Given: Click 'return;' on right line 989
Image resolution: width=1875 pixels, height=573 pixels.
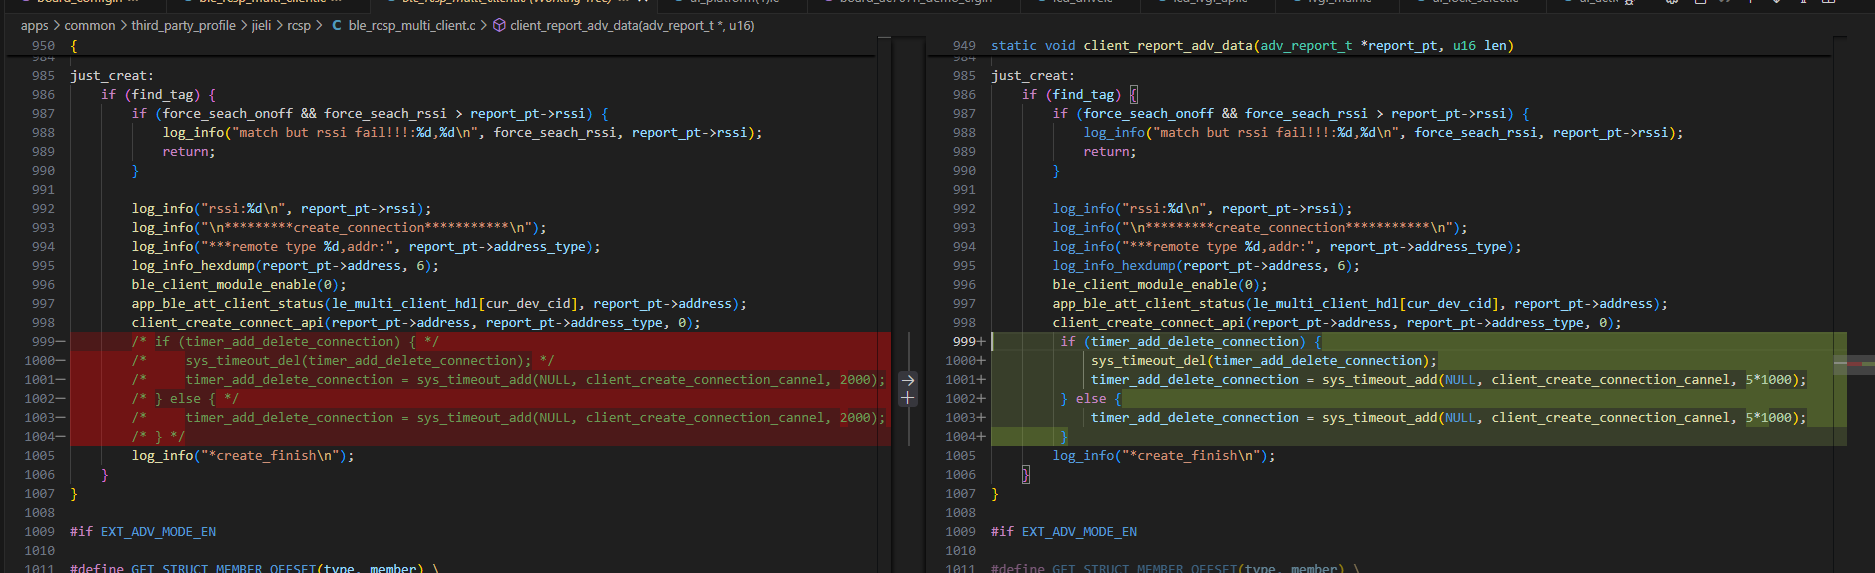Looking at the screenshot, I should coord(1110,152).
